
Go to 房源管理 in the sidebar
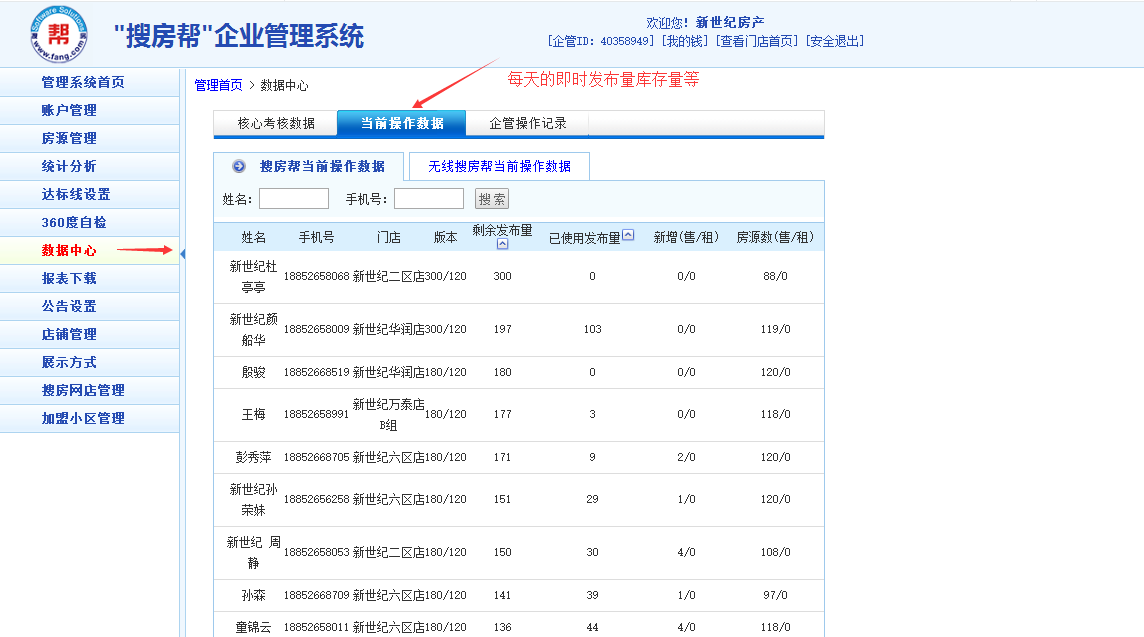pos(69,139)
